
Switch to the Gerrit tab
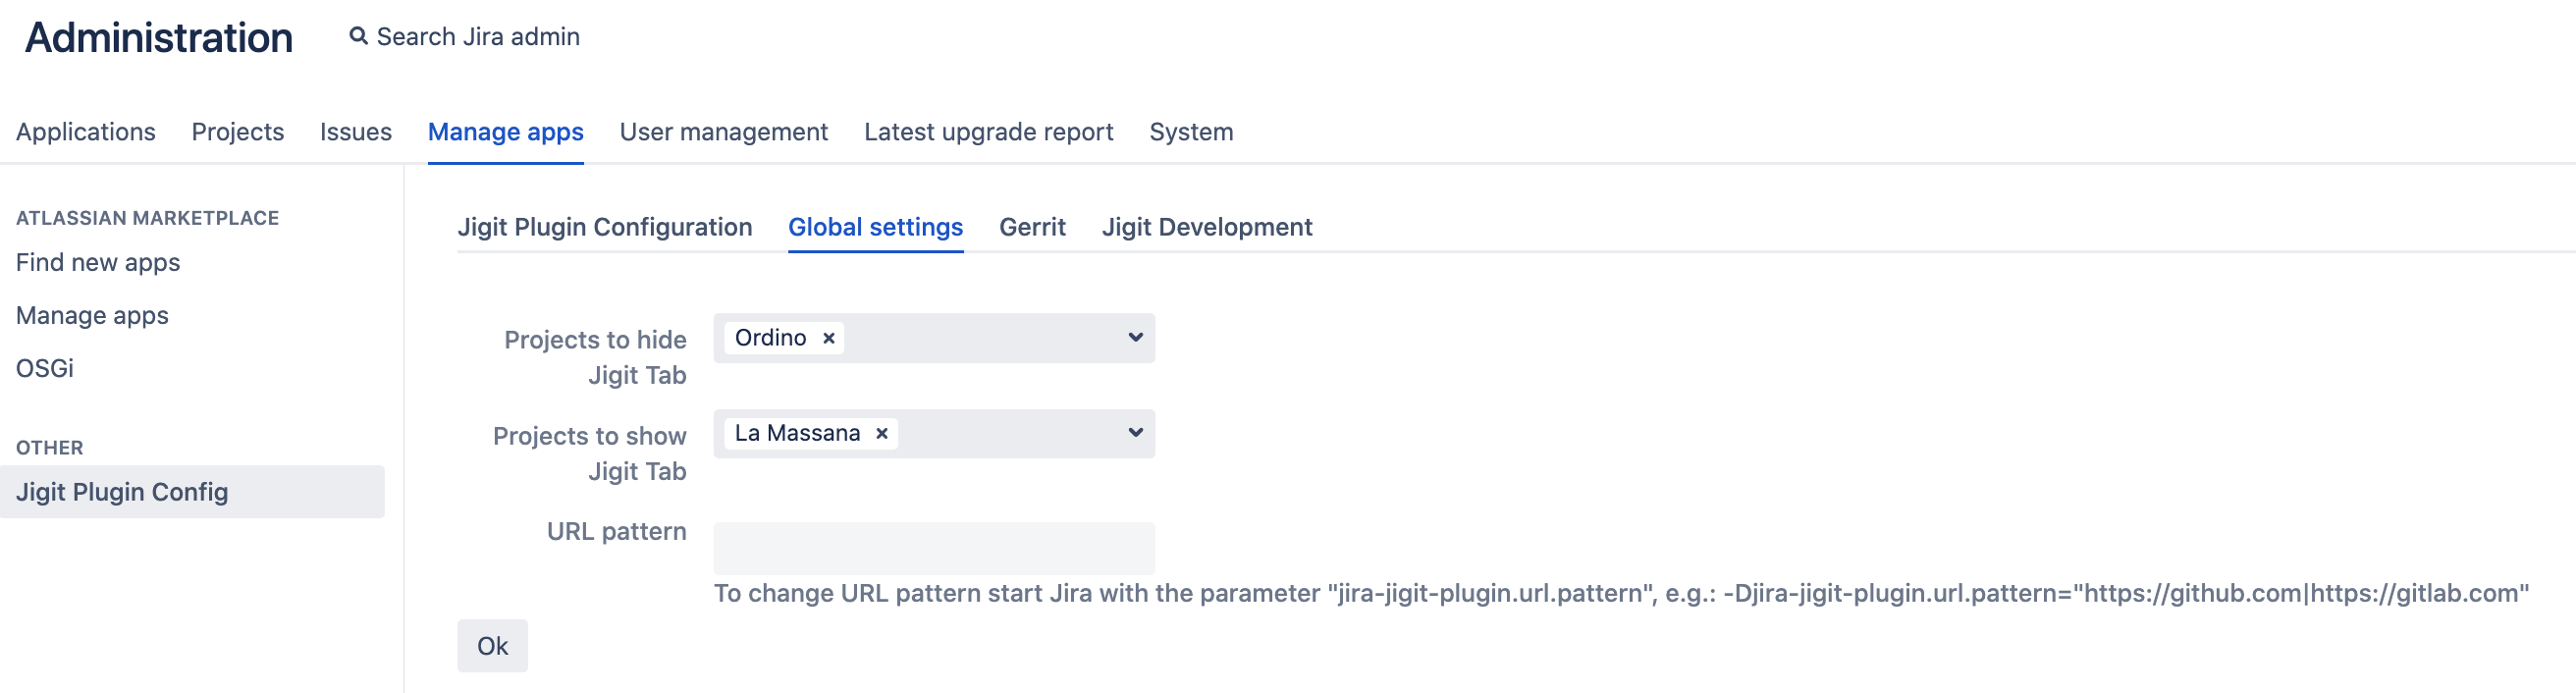coord(1032,228)
